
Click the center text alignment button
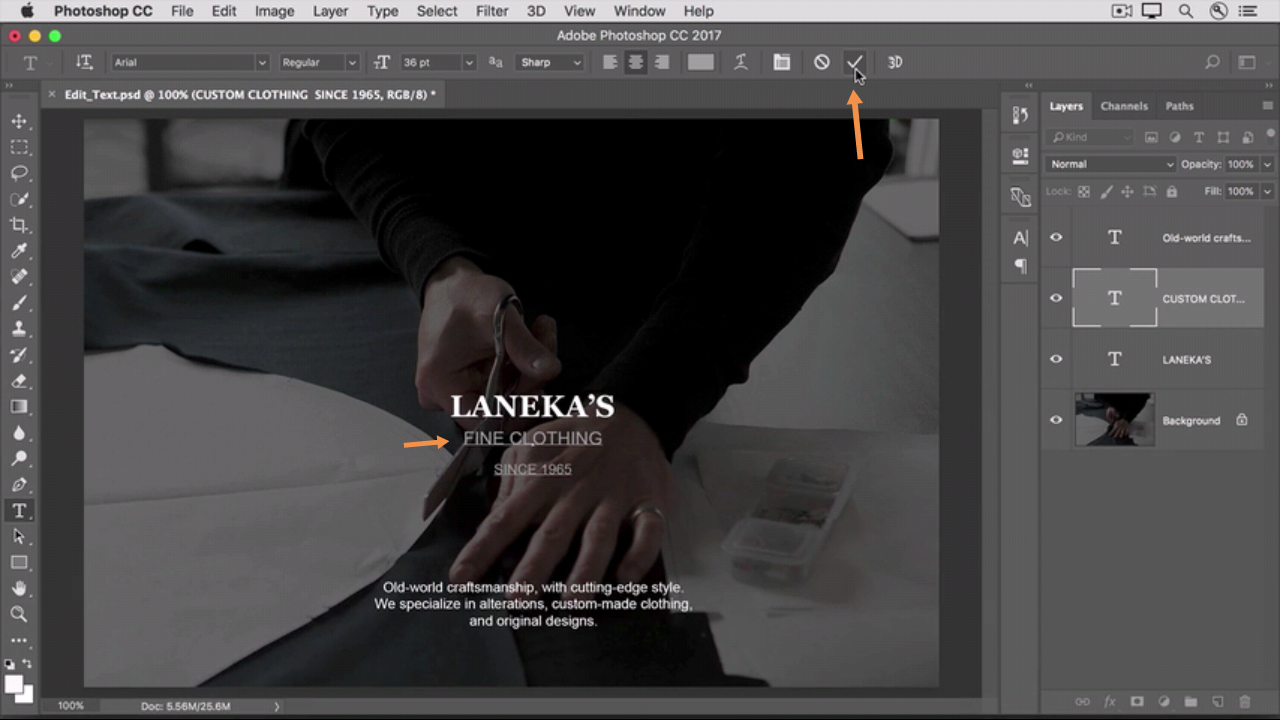[635, 62]
